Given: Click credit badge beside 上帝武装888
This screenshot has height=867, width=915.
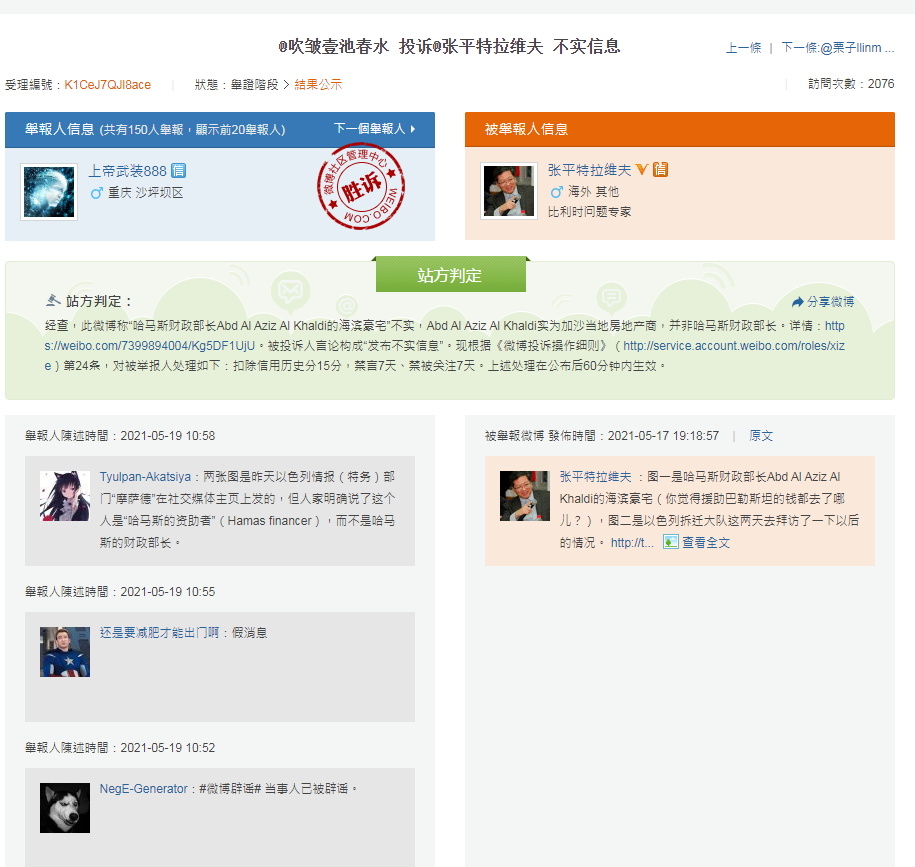Looking at the screenshot, I should (x=179, y=170).
